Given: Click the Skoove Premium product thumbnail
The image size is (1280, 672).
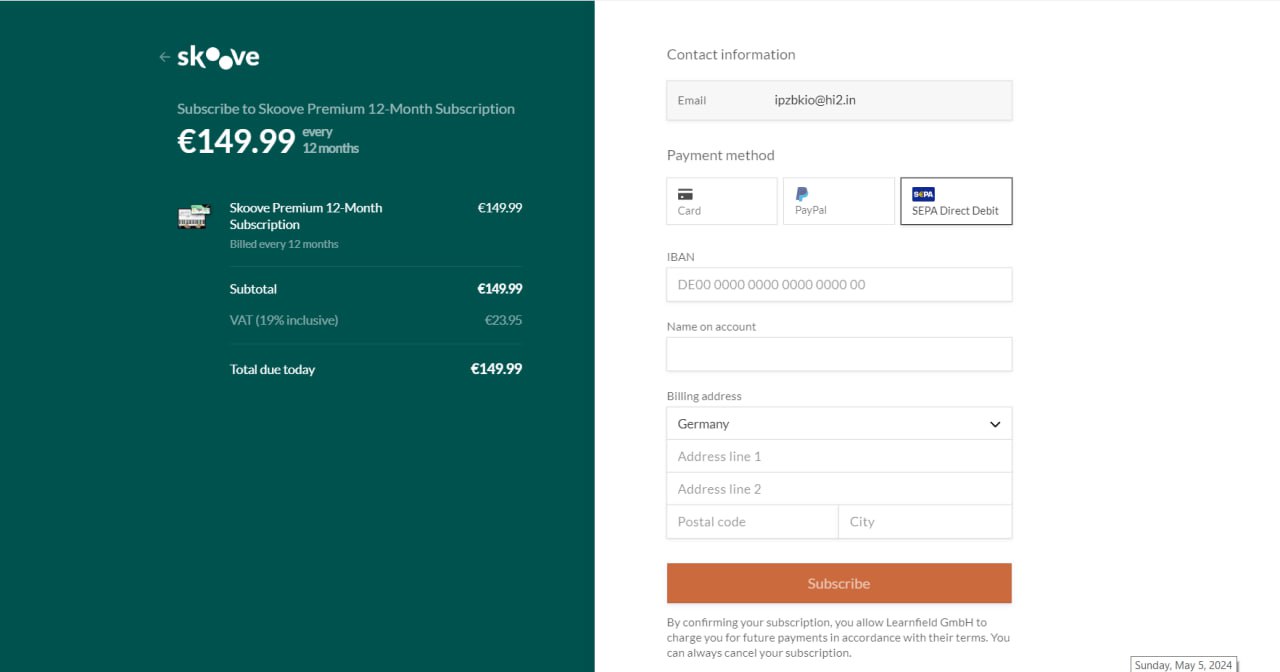Looking at the screenshot, I should click(194, 216).
